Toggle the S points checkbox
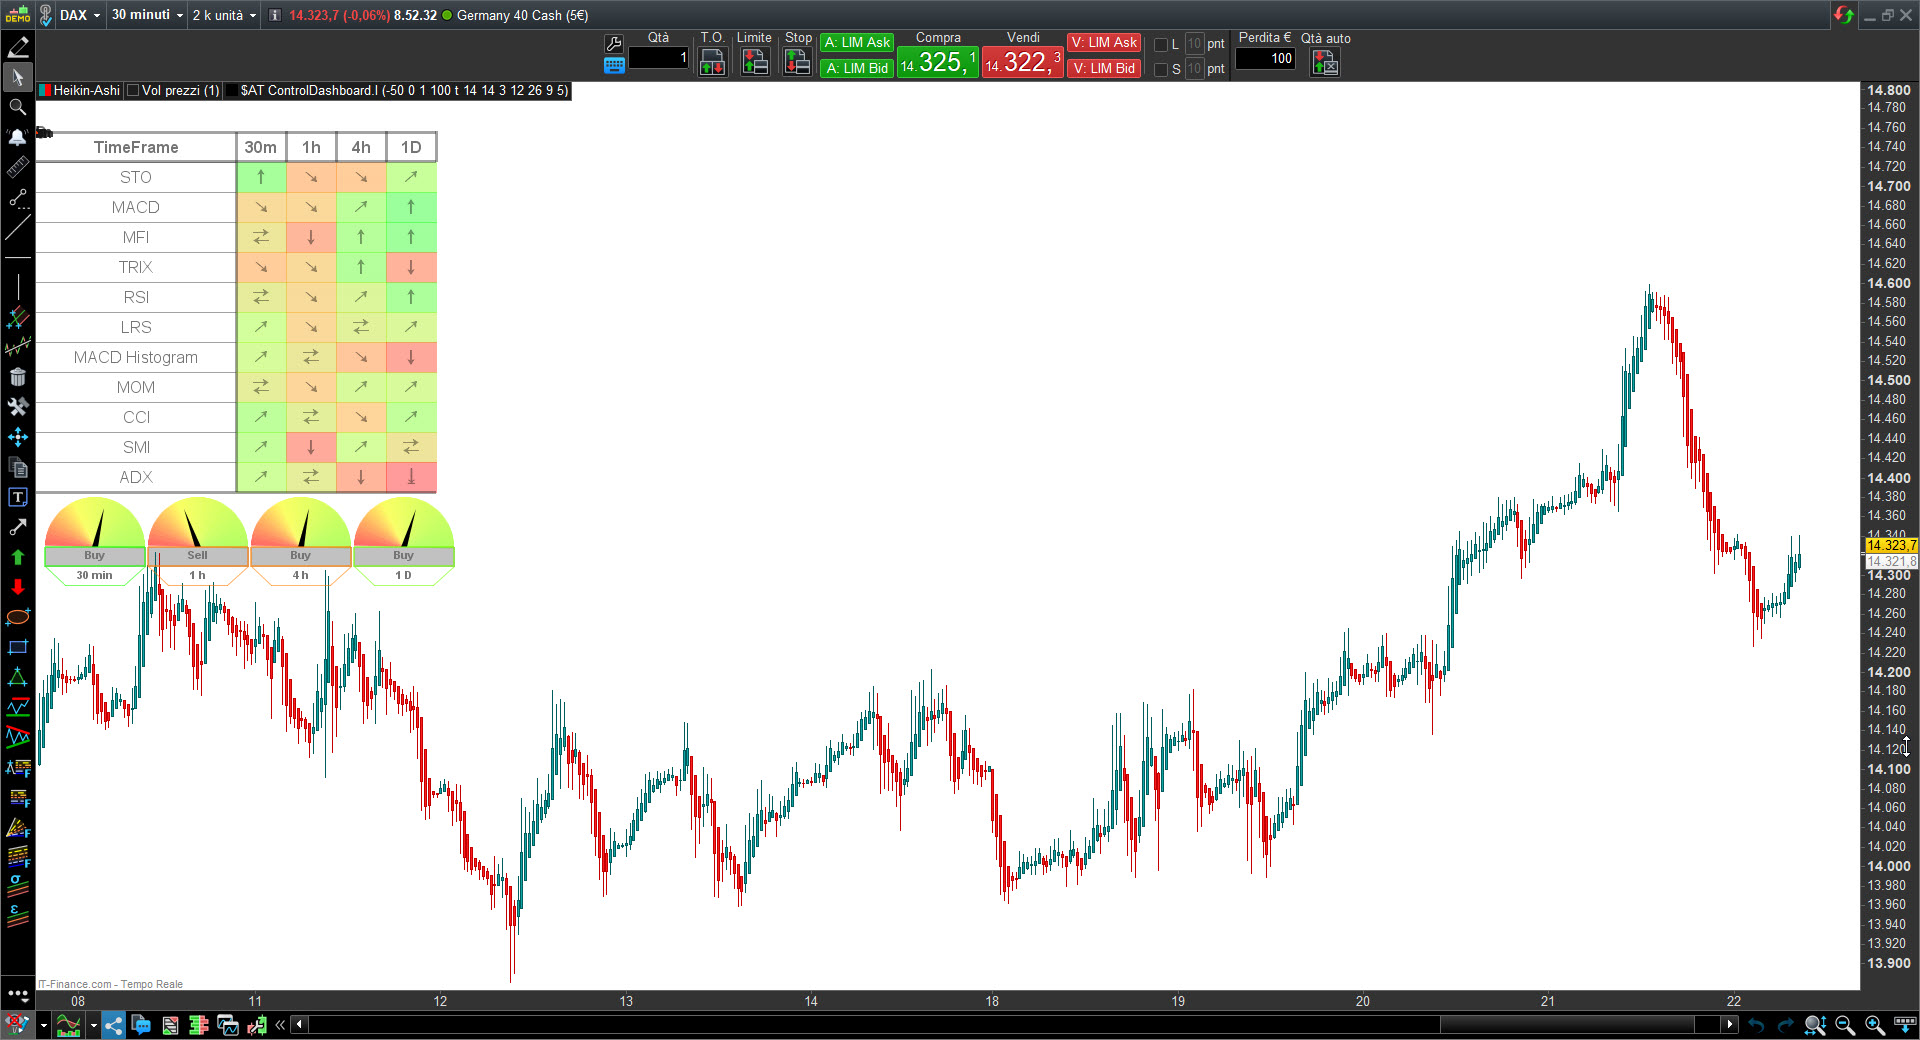The height and width of the screenshot is (1040, 1920). pyautogui.click(x=1161, y=69)
